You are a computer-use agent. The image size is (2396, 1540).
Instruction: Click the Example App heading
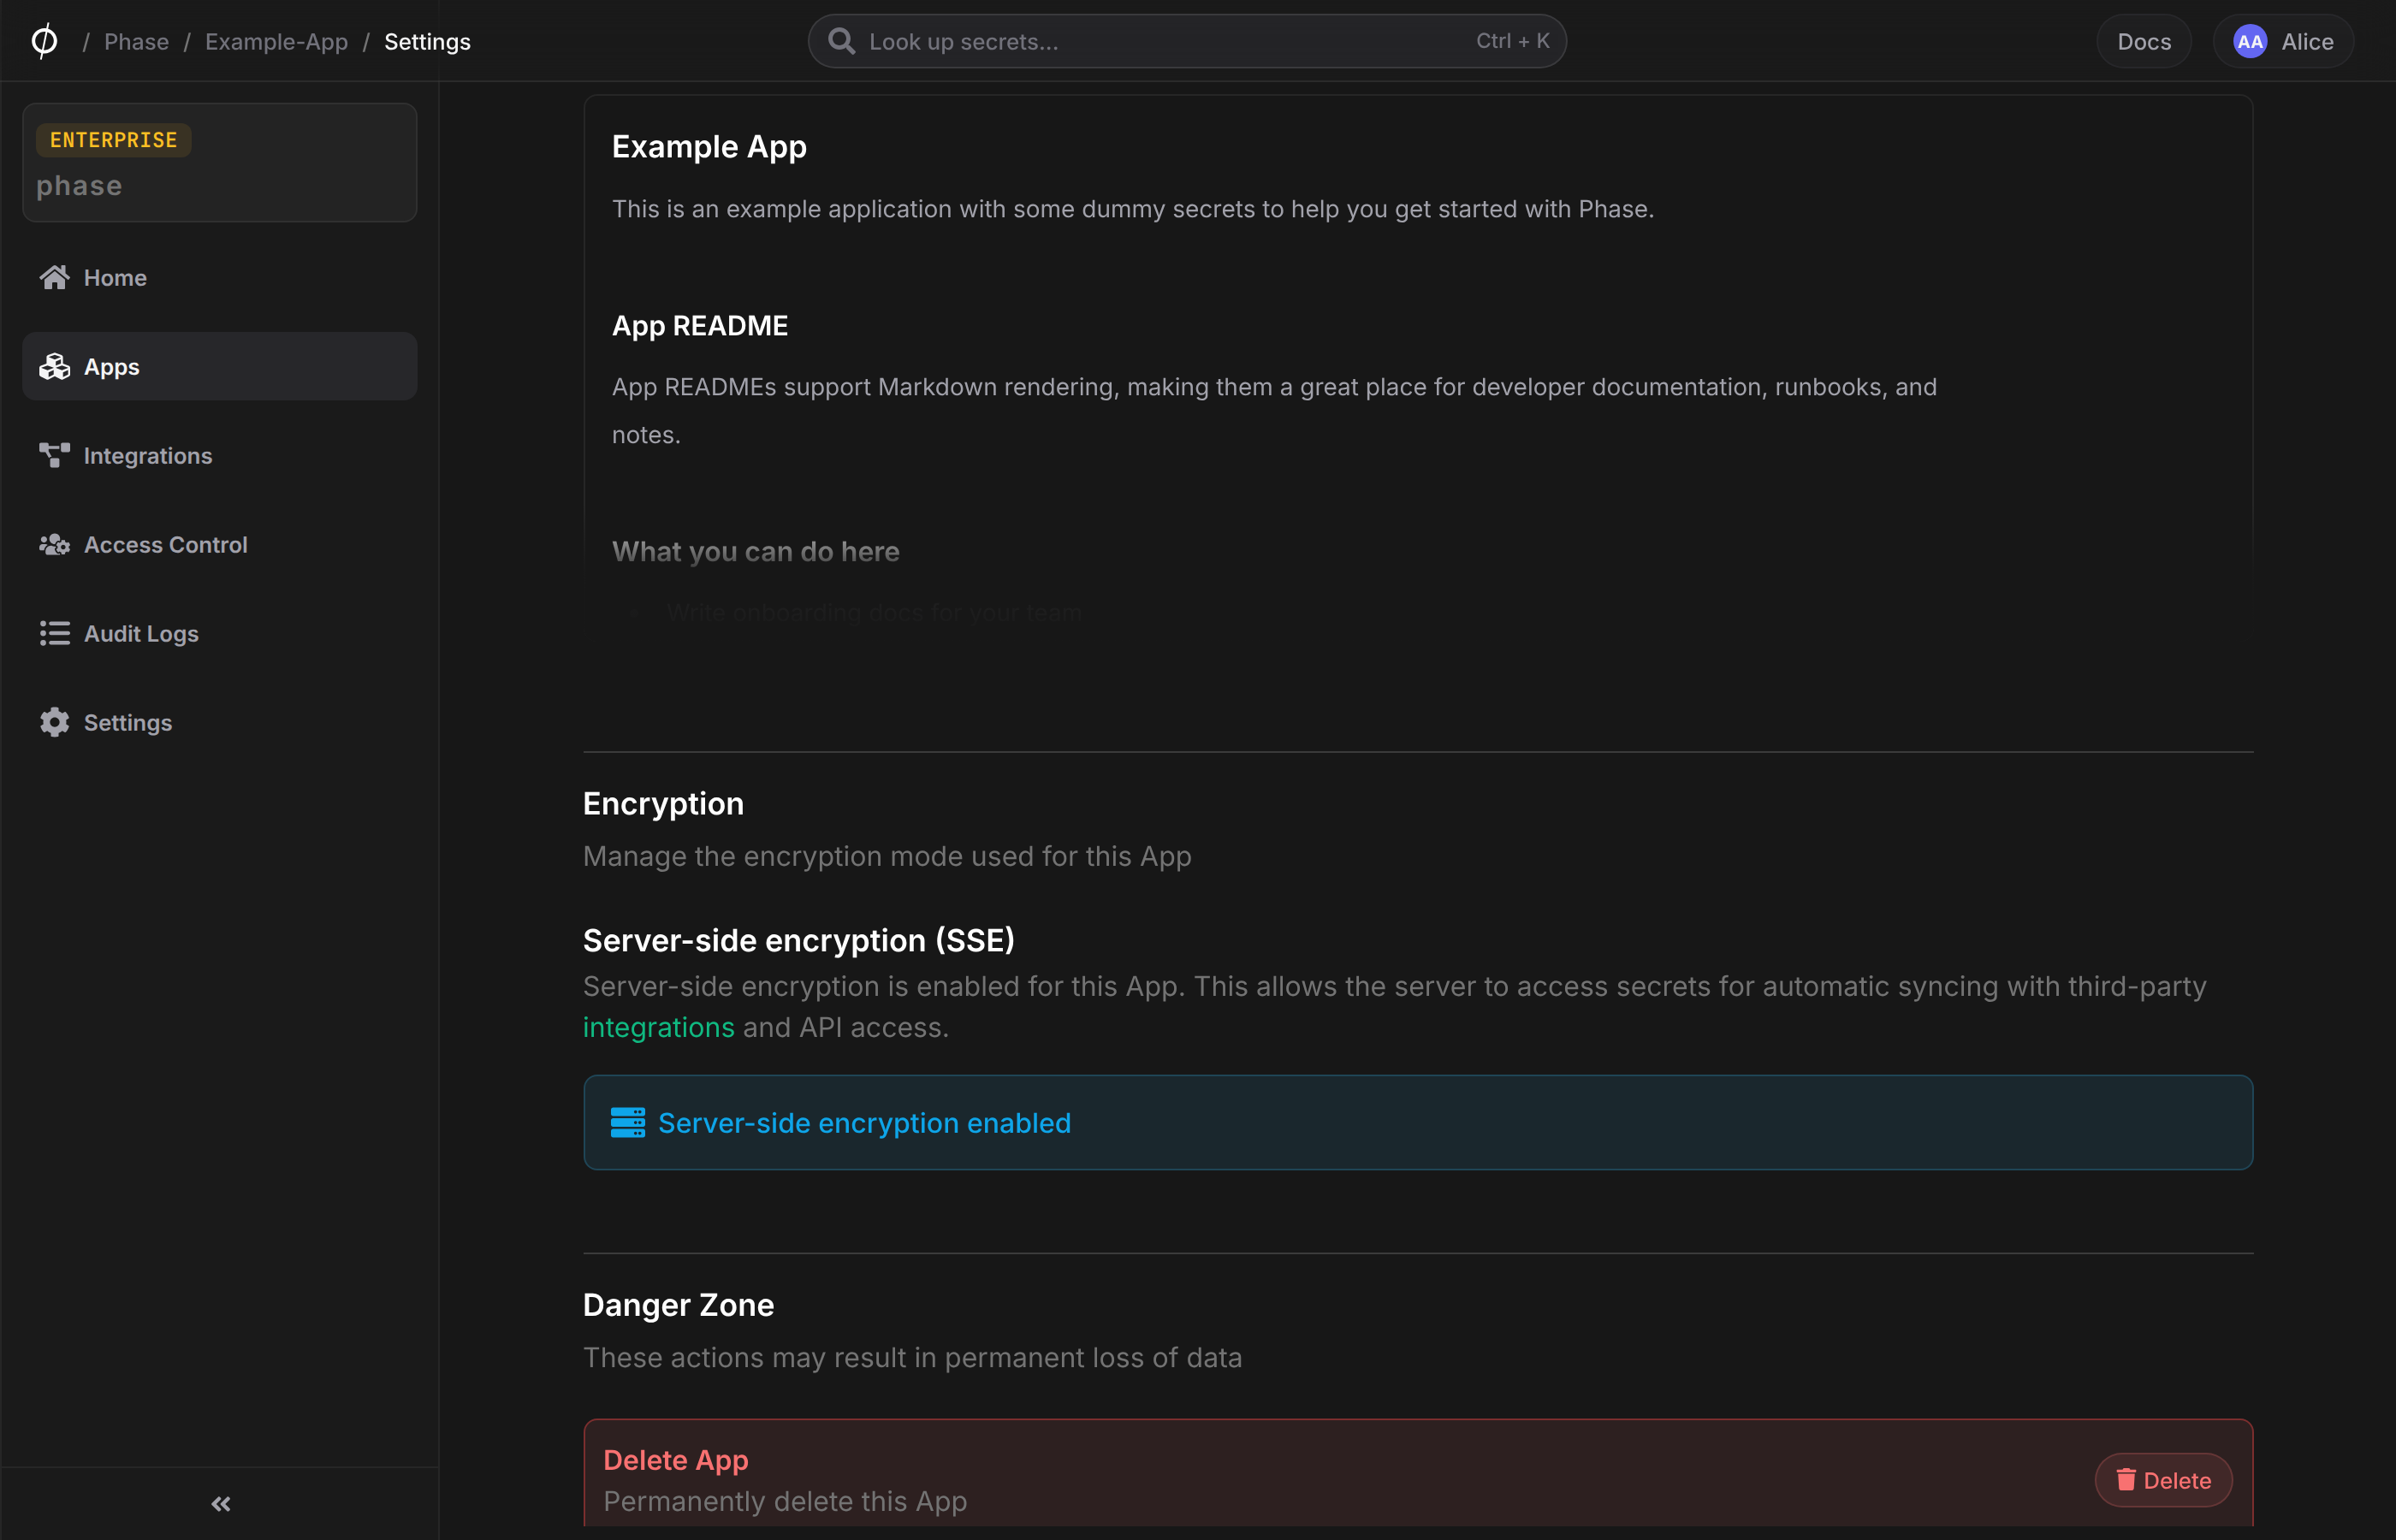pos(709,147)
